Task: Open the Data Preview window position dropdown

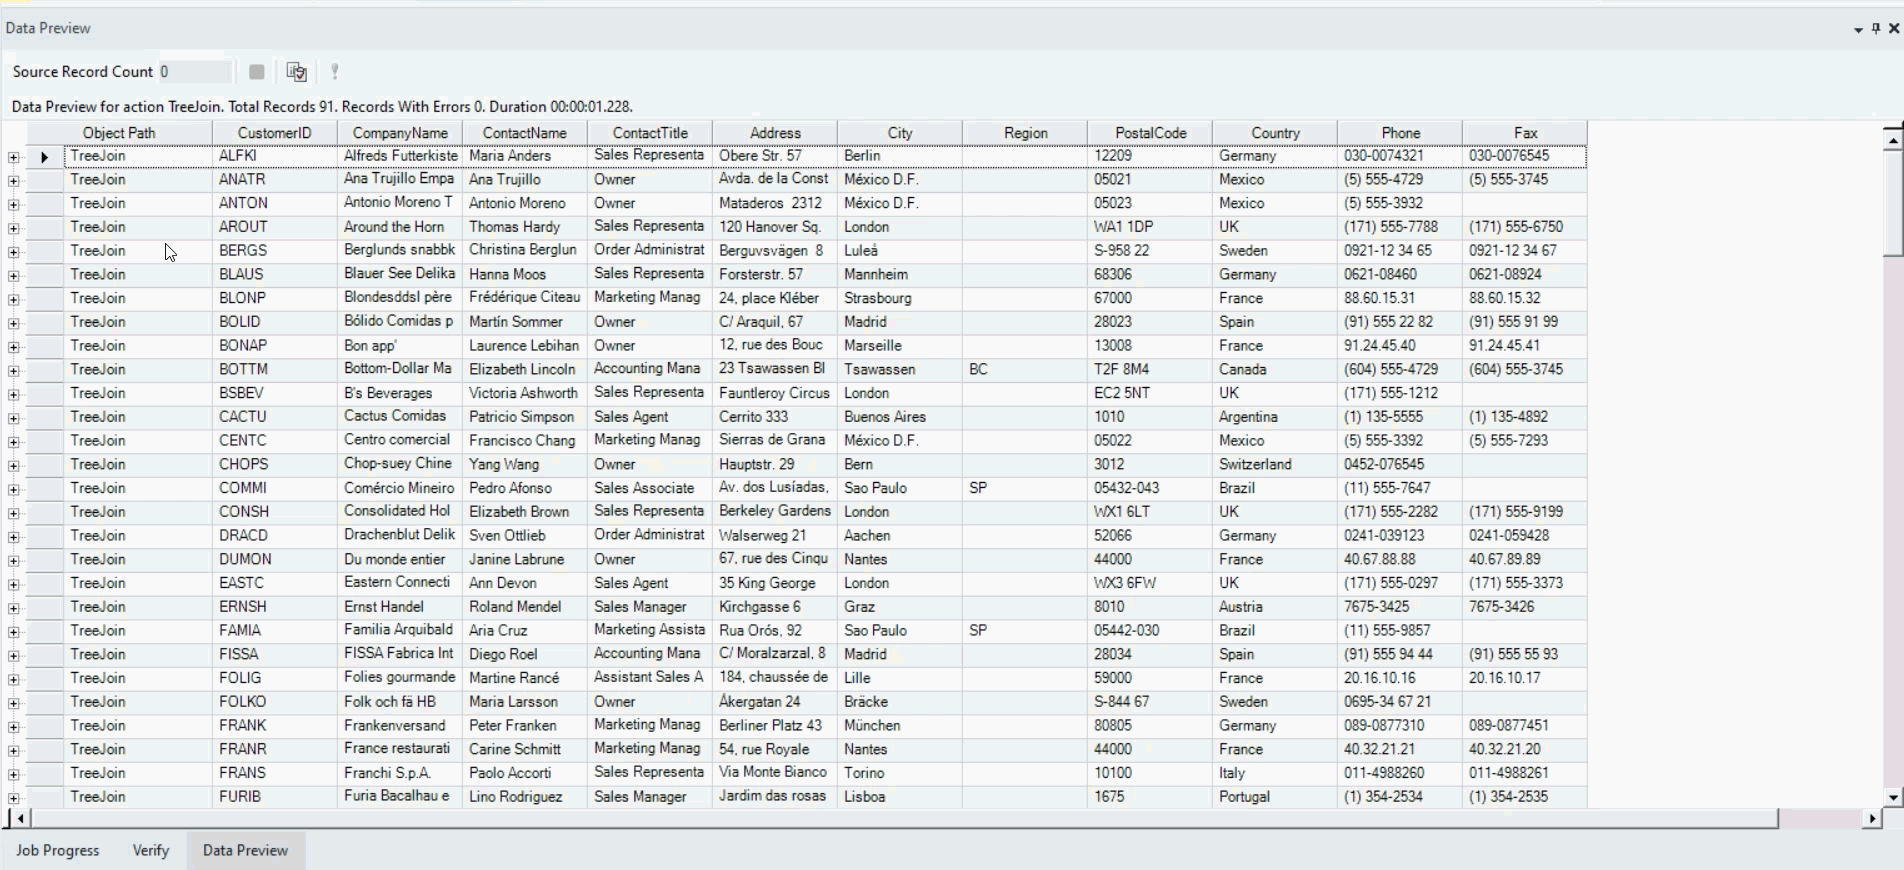Action: point(1858,29)
